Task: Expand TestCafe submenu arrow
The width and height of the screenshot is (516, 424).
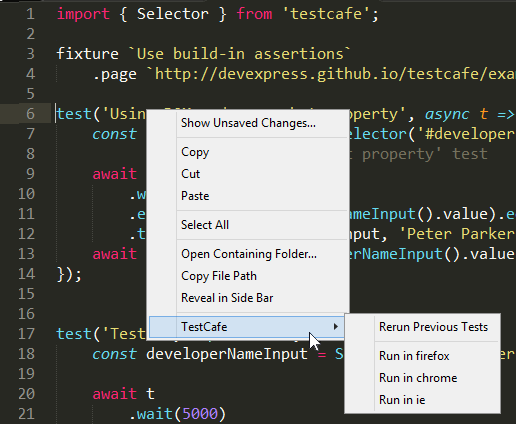Action: 336,327
